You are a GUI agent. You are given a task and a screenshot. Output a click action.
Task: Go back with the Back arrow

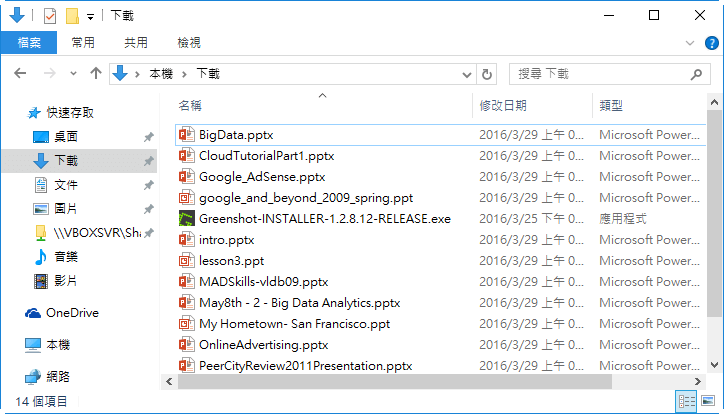point(20,73)
